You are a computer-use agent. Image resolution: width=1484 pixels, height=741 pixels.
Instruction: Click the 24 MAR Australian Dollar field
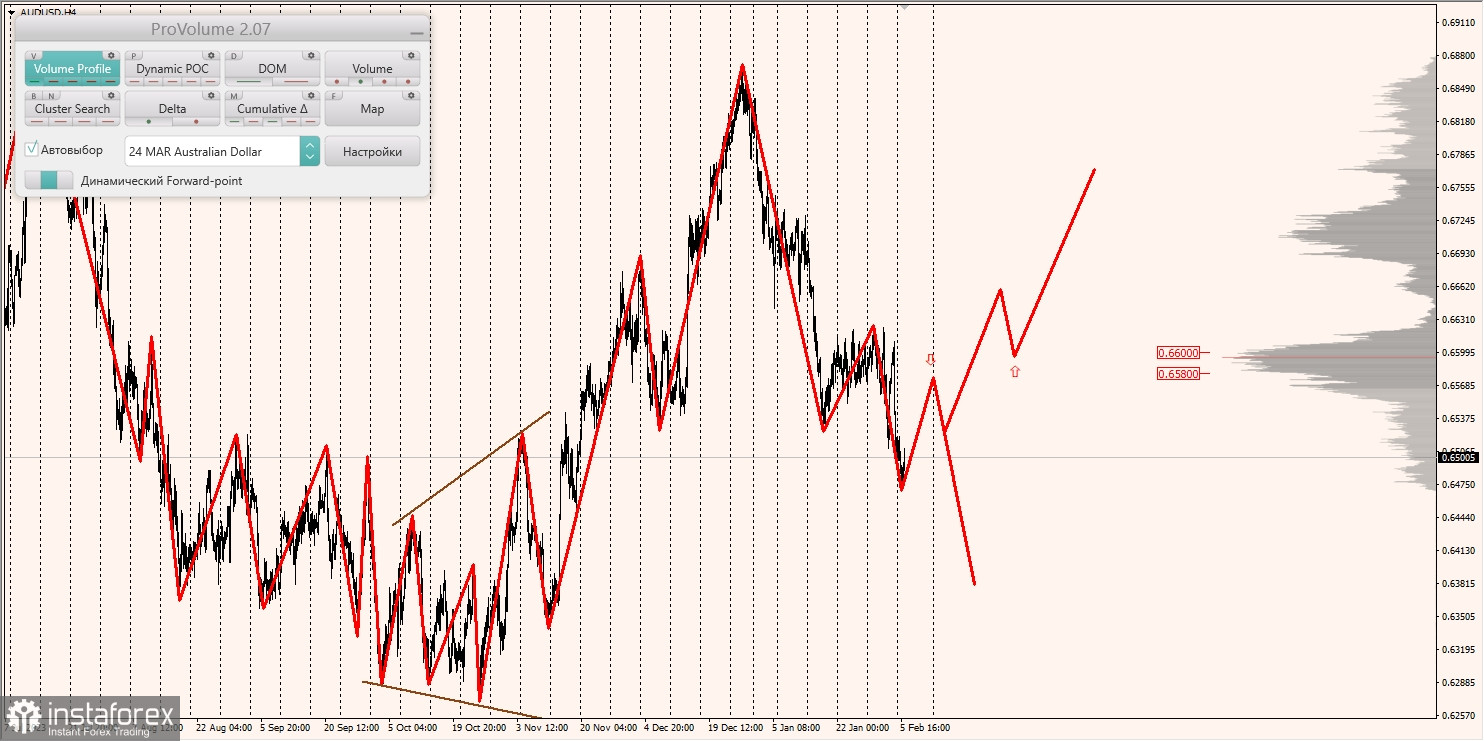212,151
